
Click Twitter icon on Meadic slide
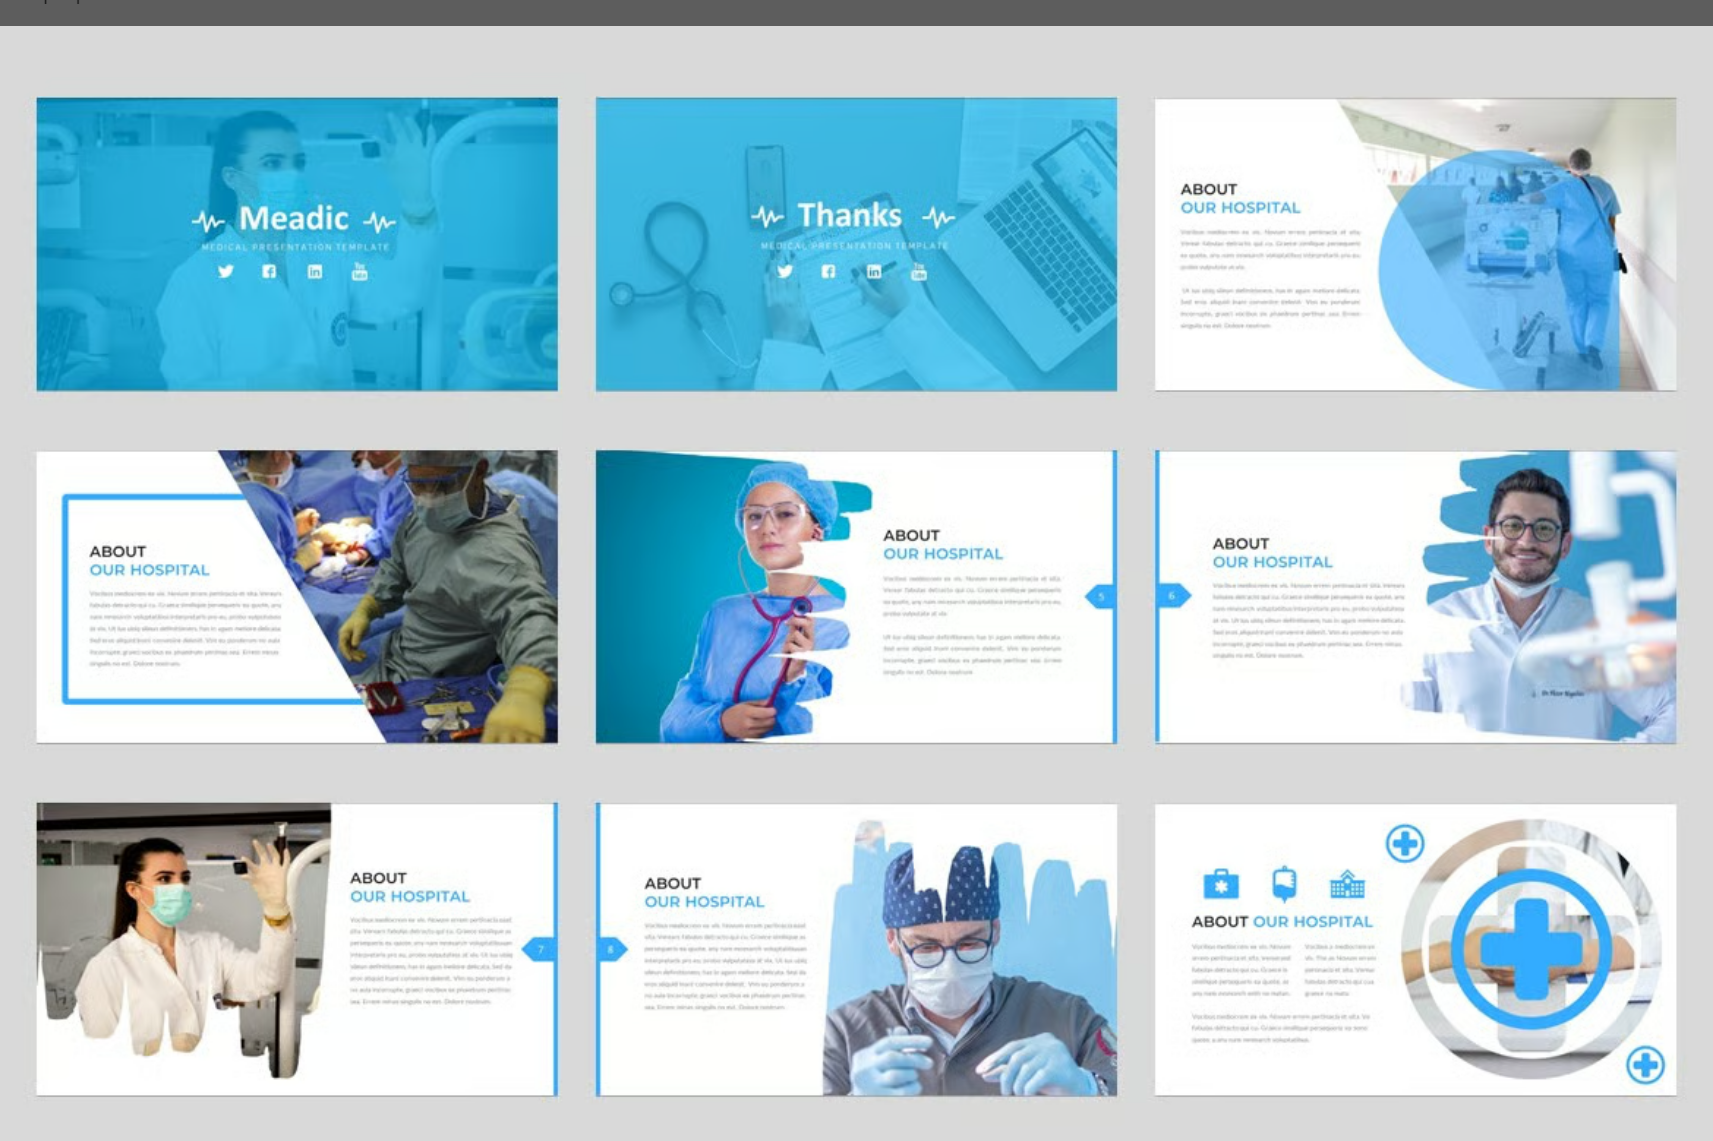(226, 271)
